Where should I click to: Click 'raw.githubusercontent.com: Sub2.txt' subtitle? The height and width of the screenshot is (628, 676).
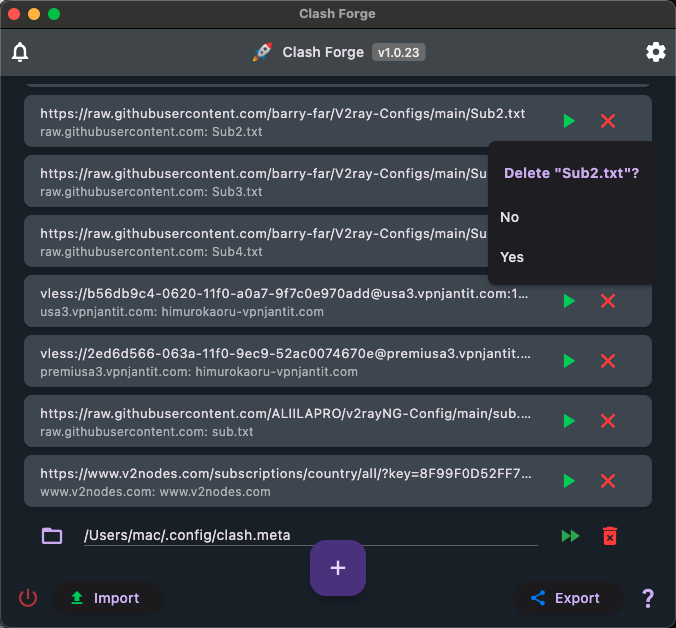point(151,131)
